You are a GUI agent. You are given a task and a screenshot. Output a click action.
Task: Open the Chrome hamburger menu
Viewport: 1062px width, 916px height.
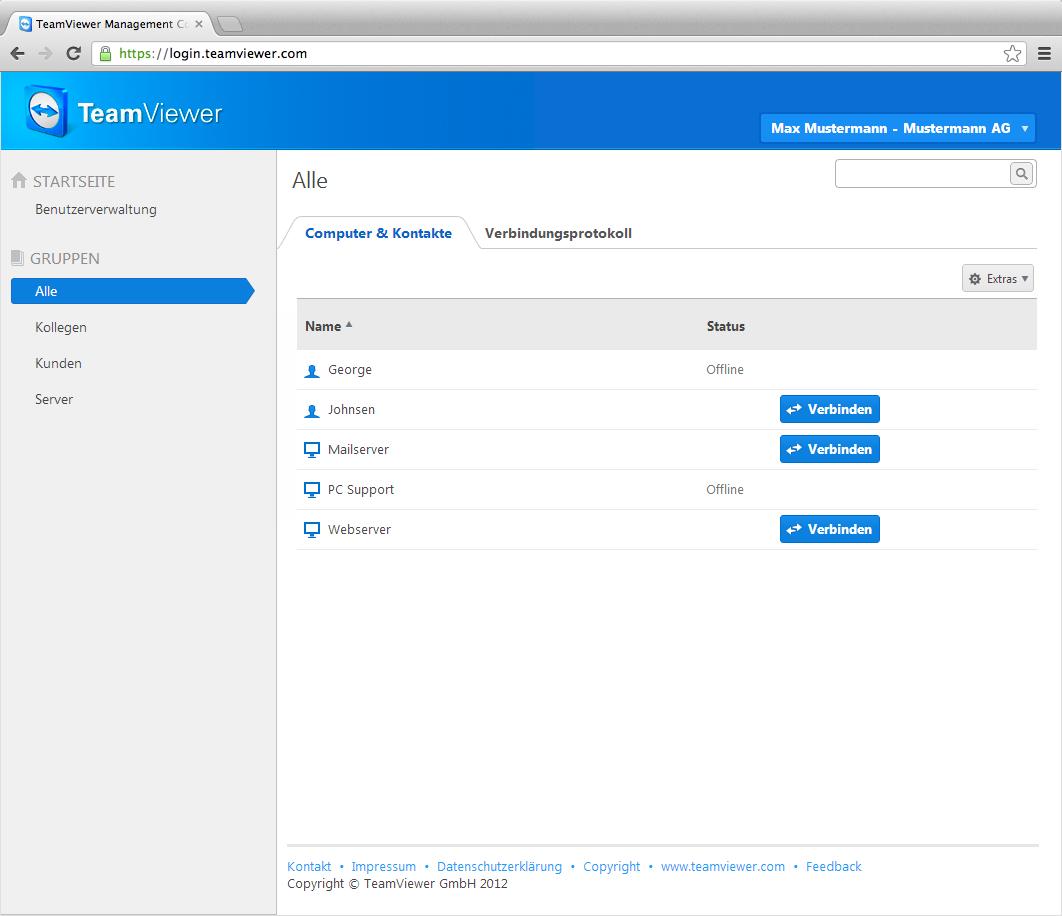(1044, 54)
